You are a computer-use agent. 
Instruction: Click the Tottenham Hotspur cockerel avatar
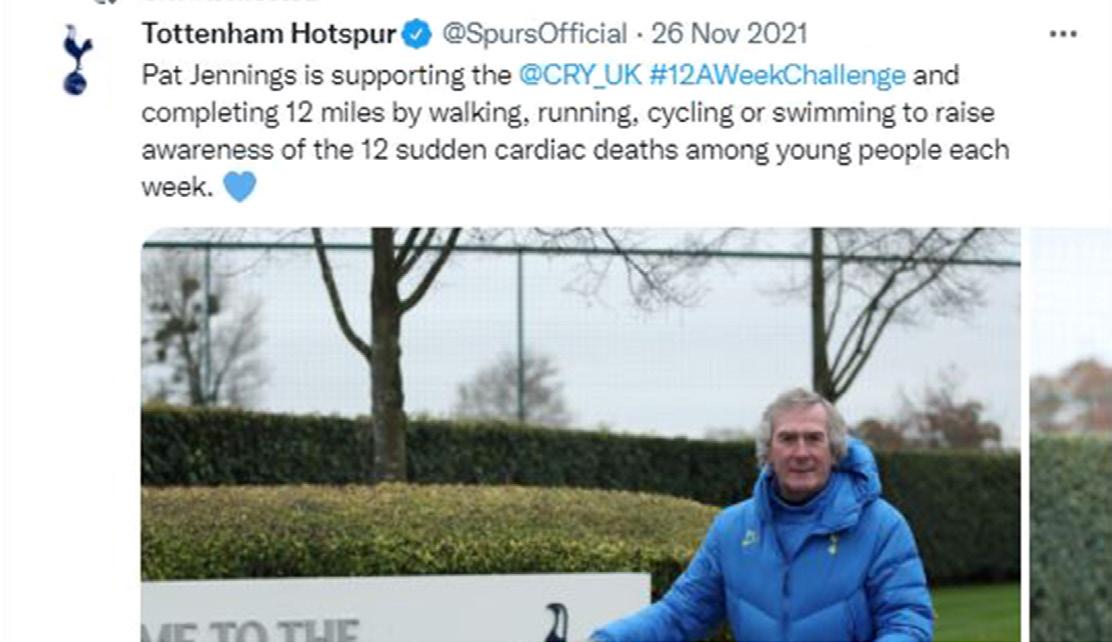(76, 60)
